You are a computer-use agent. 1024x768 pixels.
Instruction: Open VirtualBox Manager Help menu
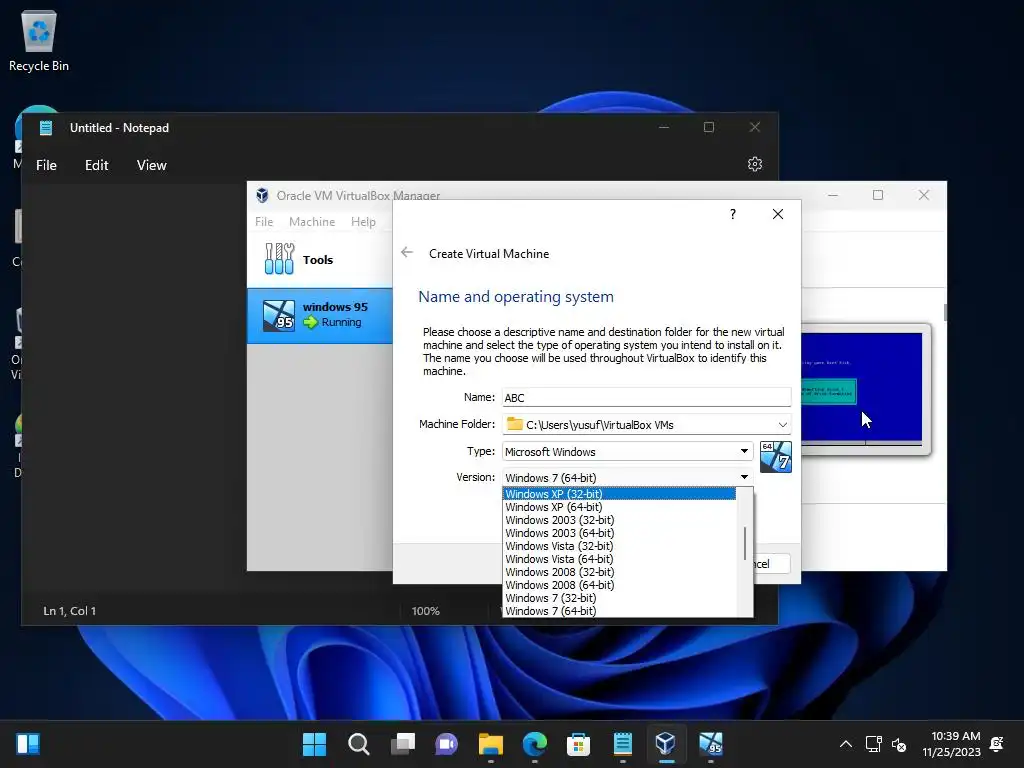[x=363, y=221]
